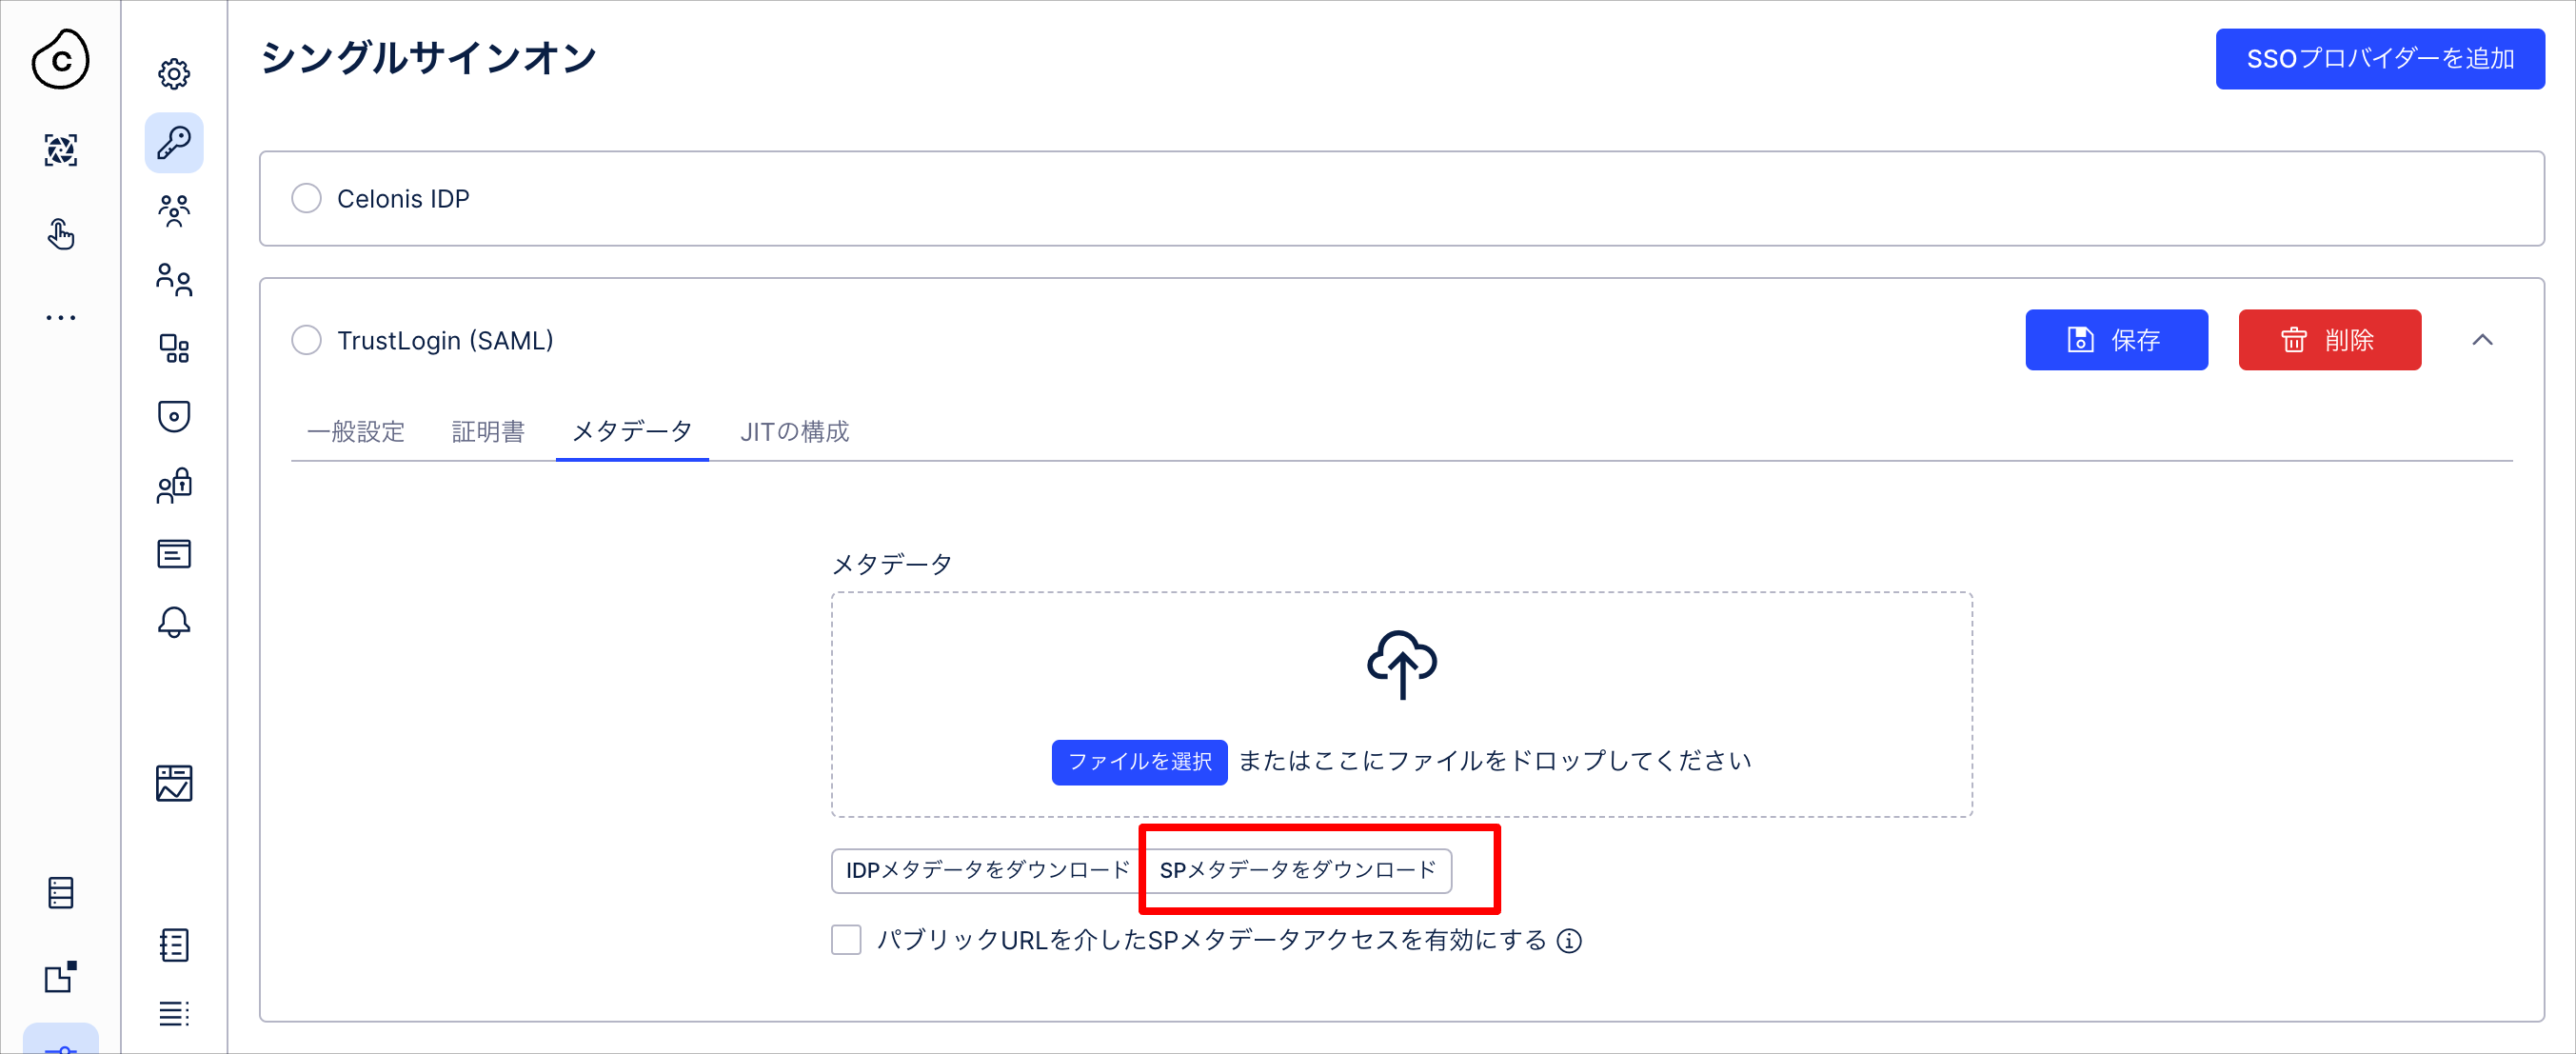
Task: Select the key single sign-on icon
Action: pos(174,142)
